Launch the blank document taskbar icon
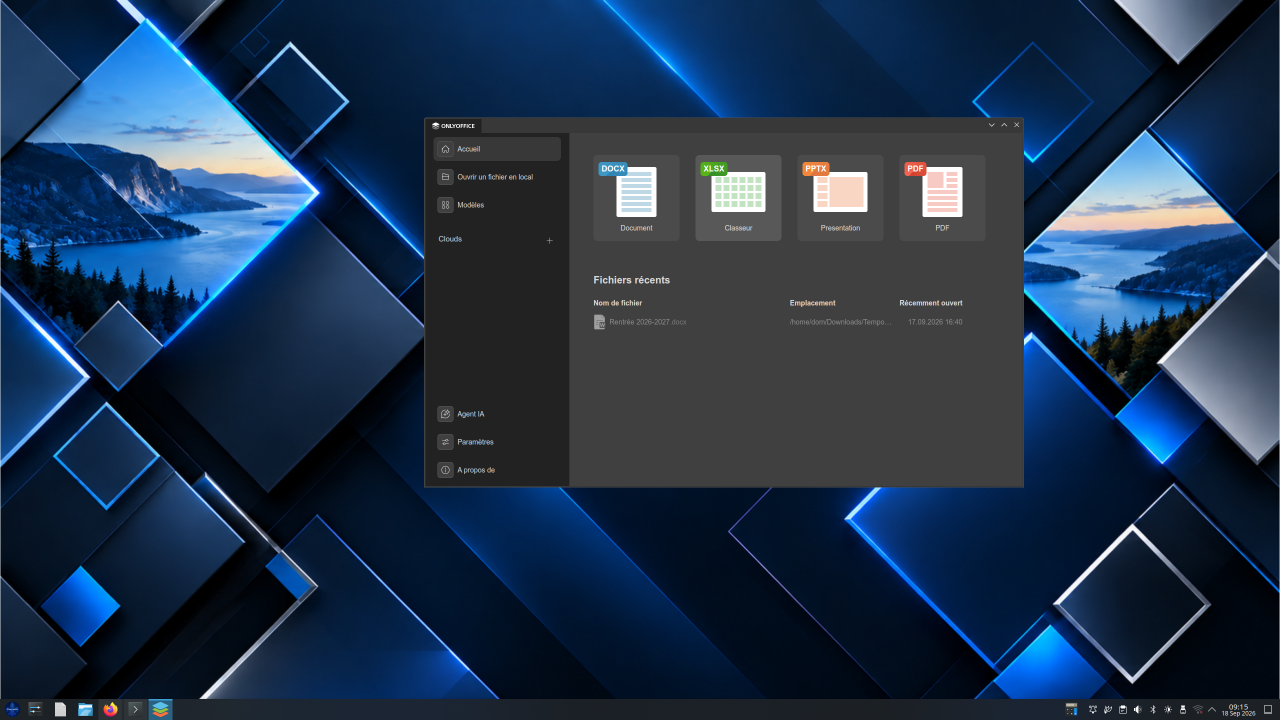1280x720 pixels. tap(60, 709)
